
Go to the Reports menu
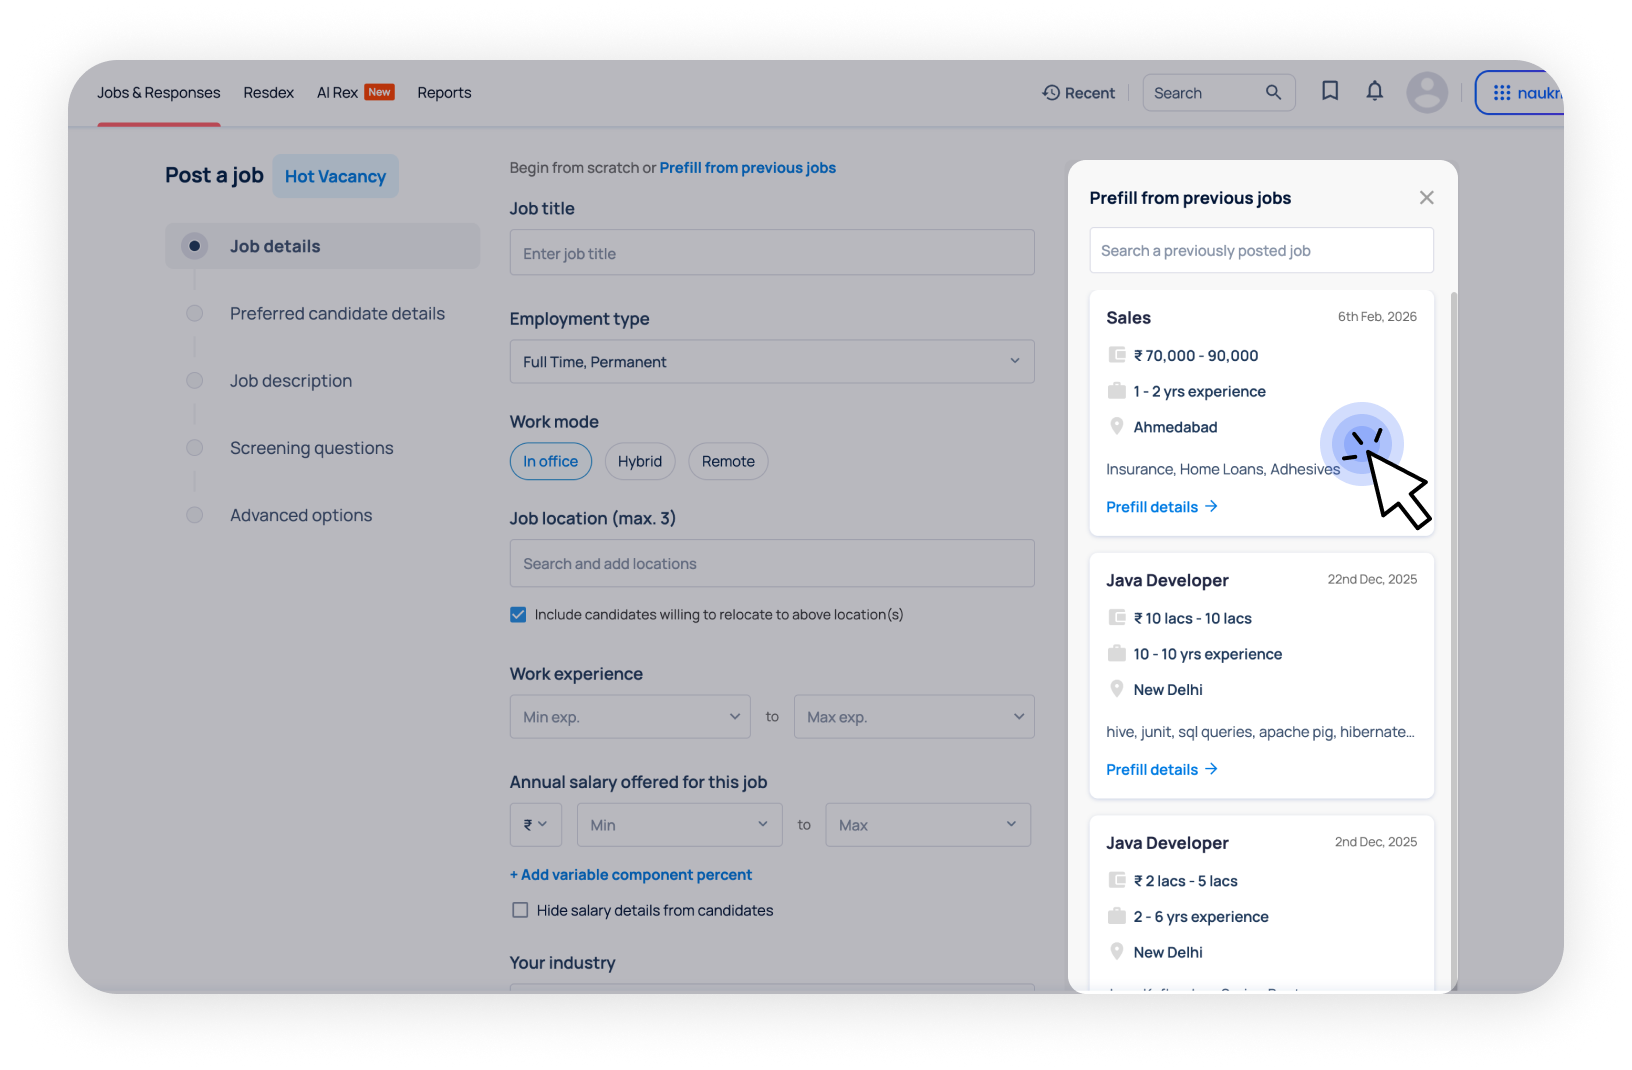[x=444, y=92]
